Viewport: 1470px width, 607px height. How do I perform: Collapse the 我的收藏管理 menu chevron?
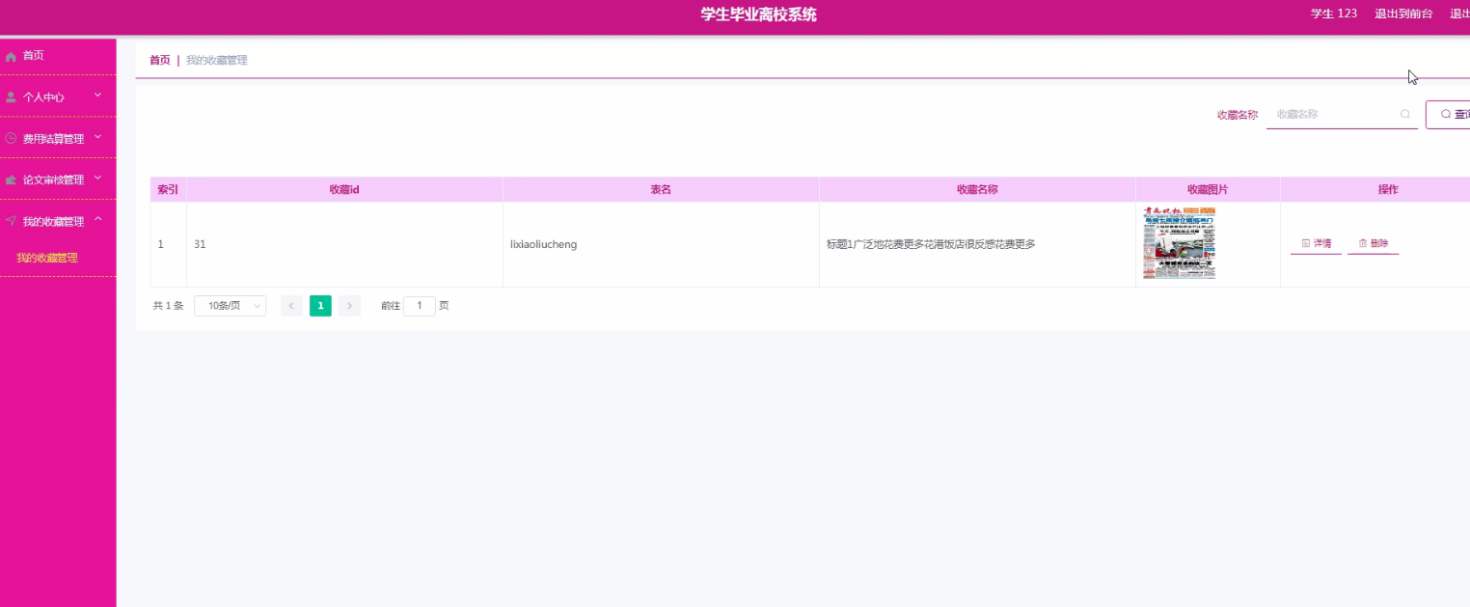pos(98,219)
